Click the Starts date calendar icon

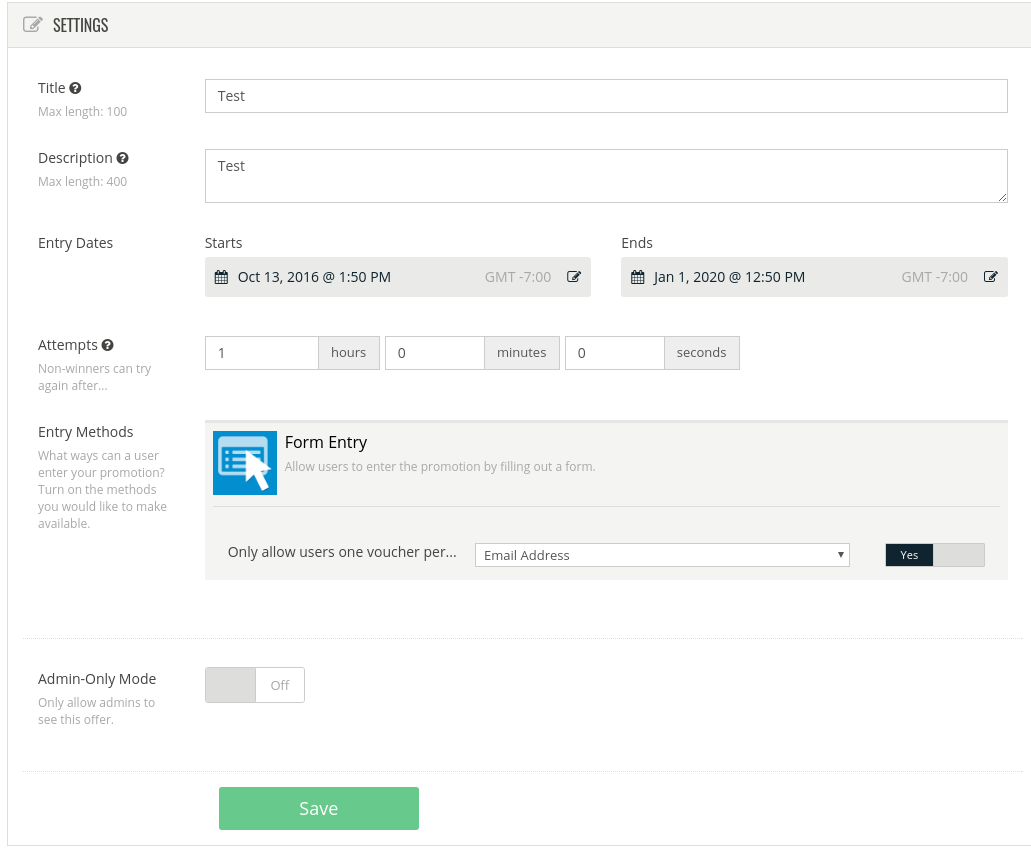[x=221, y=277]
